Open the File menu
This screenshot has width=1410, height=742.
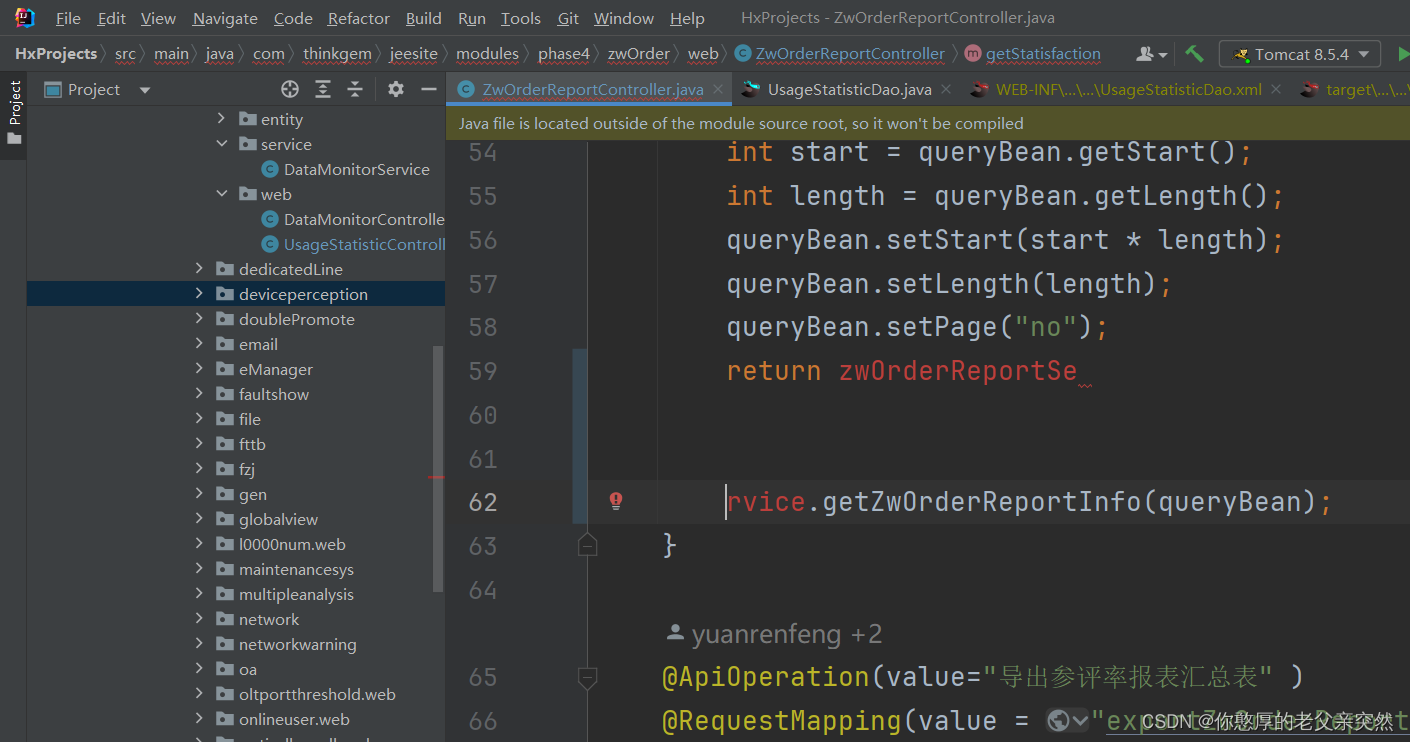tap(69, 18)
